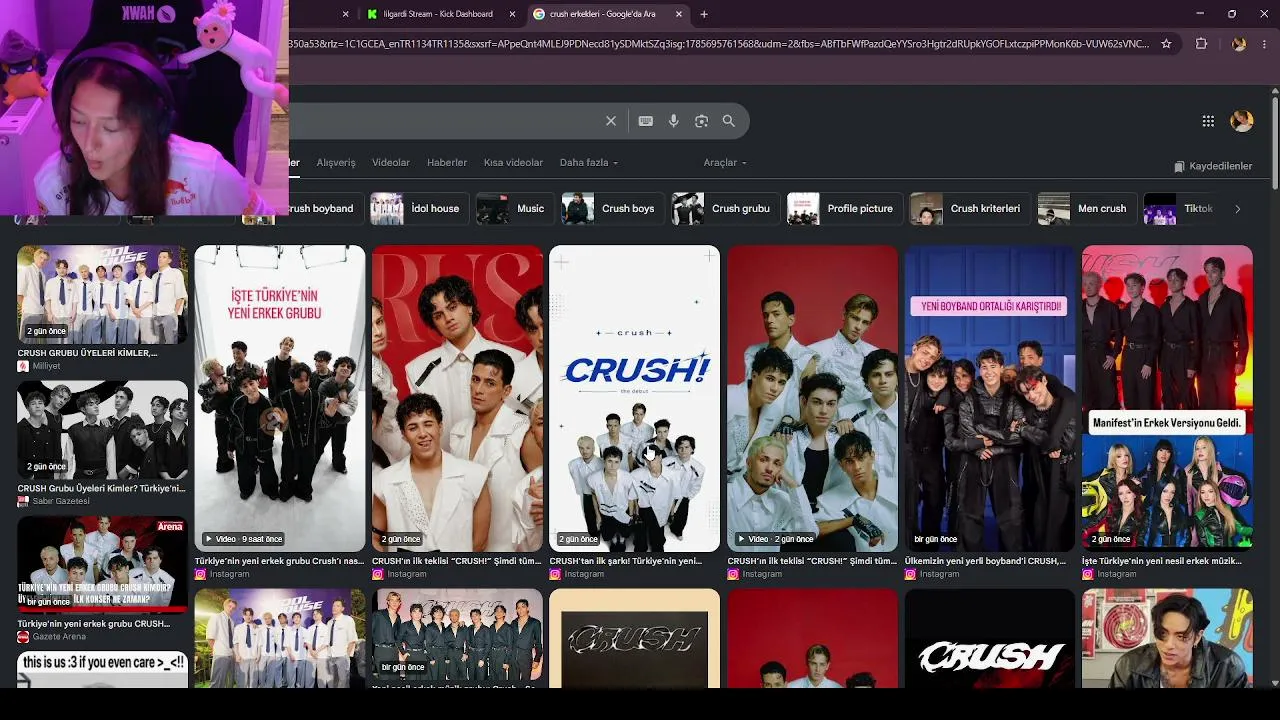This screenshot has height=720, width=1280.
Task: Open the Gazete Arena source link
Action: tap(52, 636)
